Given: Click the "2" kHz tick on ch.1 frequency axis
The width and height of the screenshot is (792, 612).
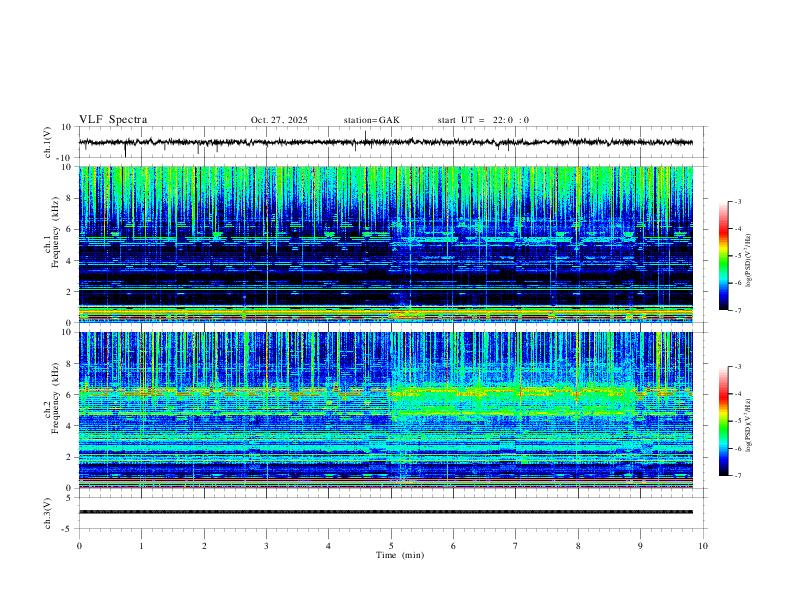Looking at the screenshot, I should [x=69, y=292].
